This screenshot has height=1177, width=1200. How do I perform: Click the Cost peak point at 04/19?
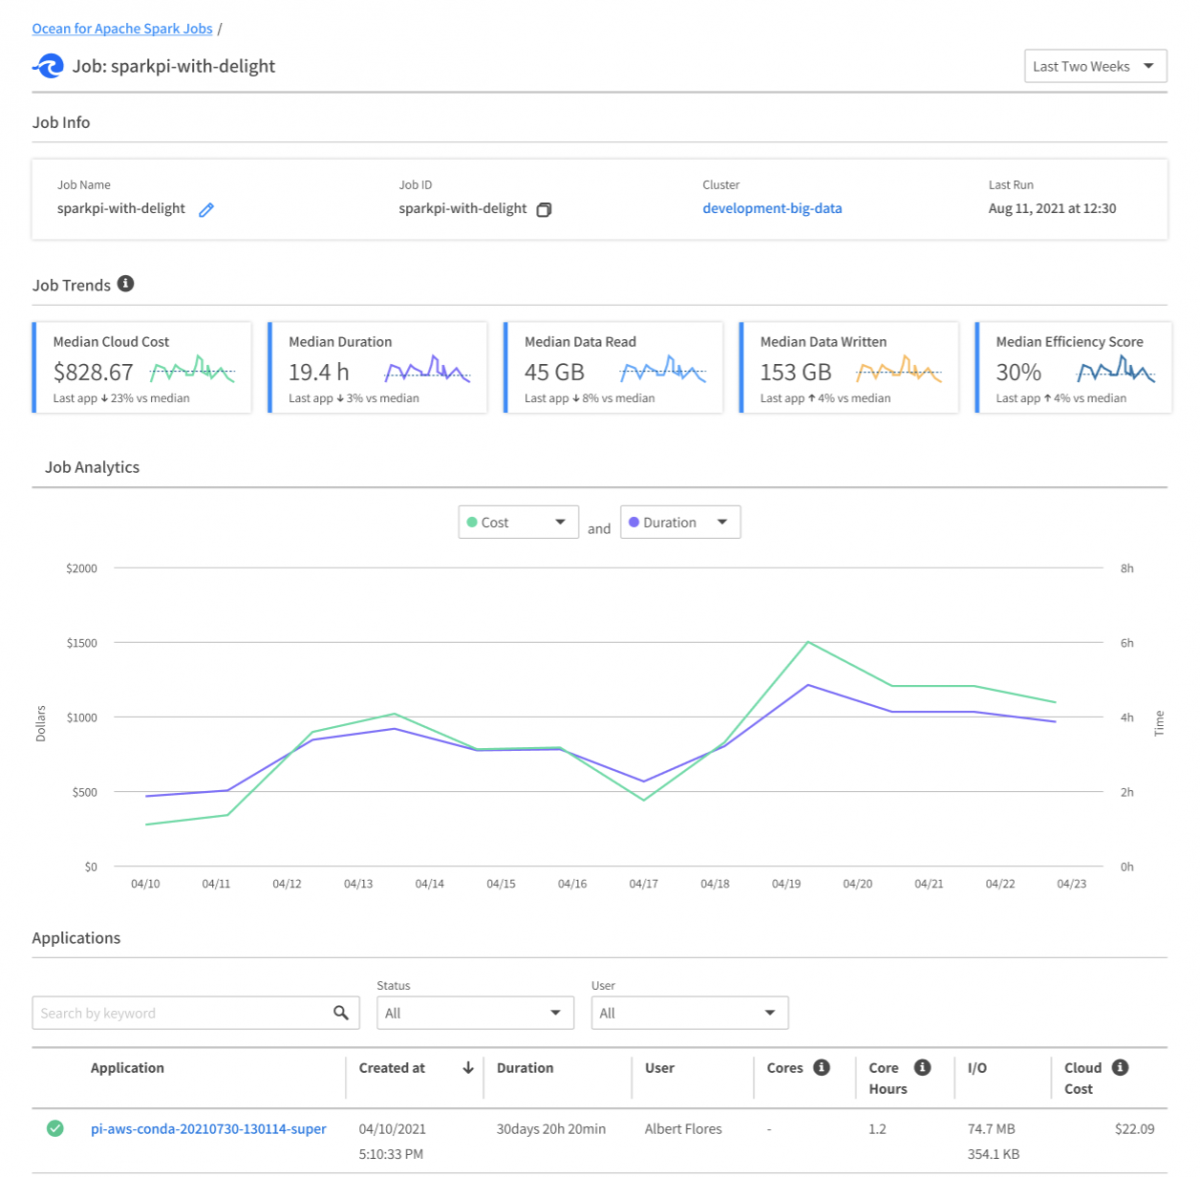pyautogui.click(x=808, y=642)
